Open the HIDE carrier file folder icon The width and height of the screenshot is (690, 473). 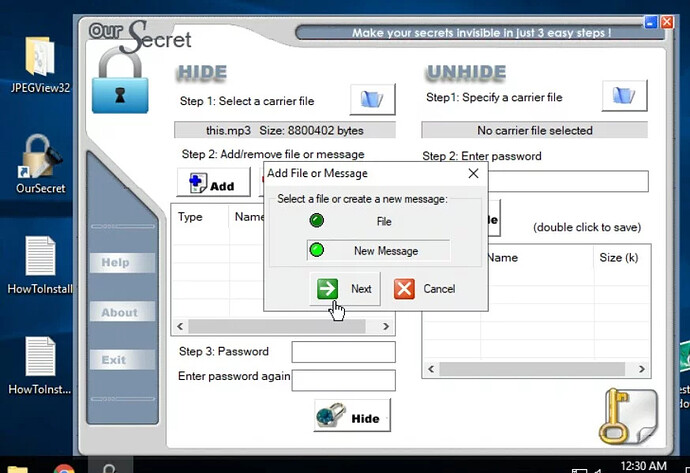tap(372, 99)
